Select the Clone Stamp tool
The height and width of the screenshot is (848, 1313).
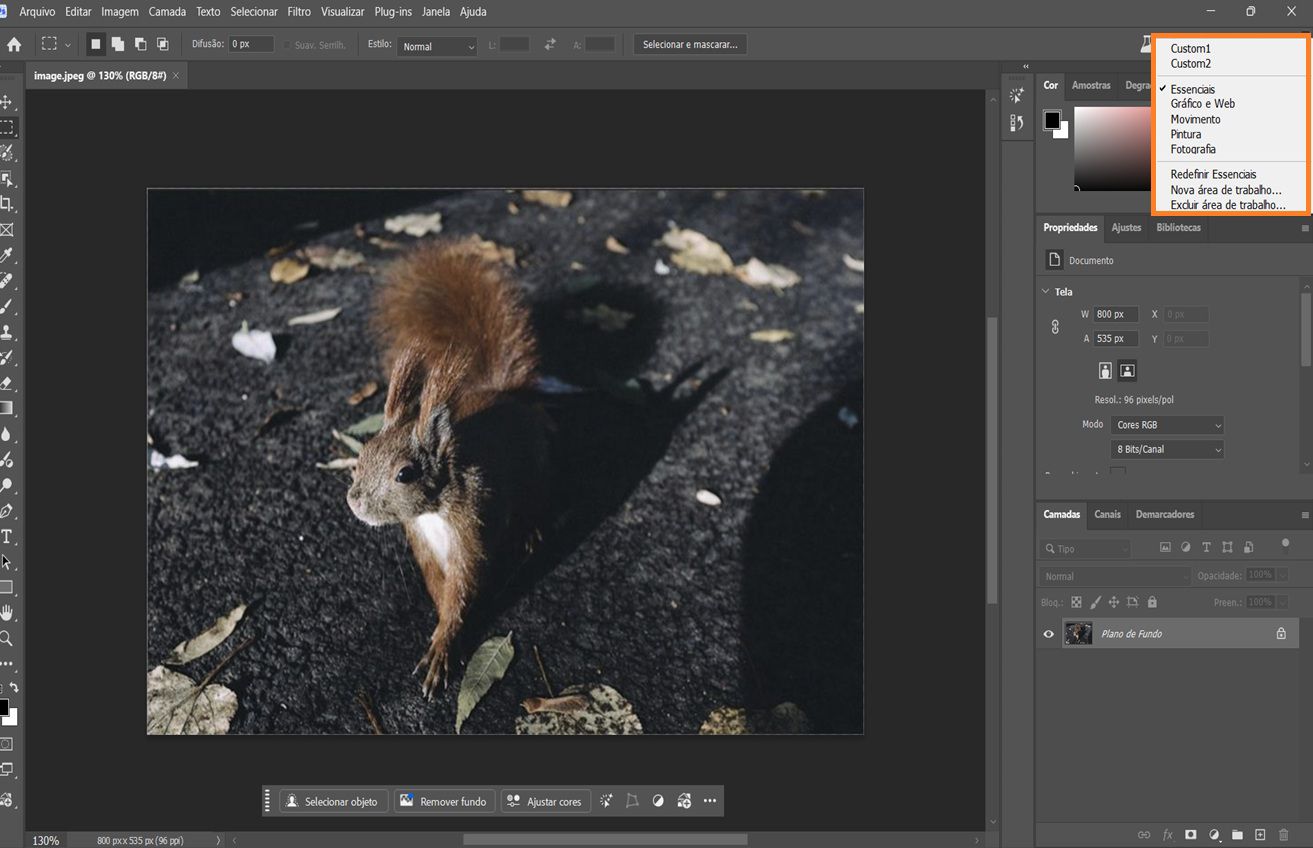coord(10,333)
